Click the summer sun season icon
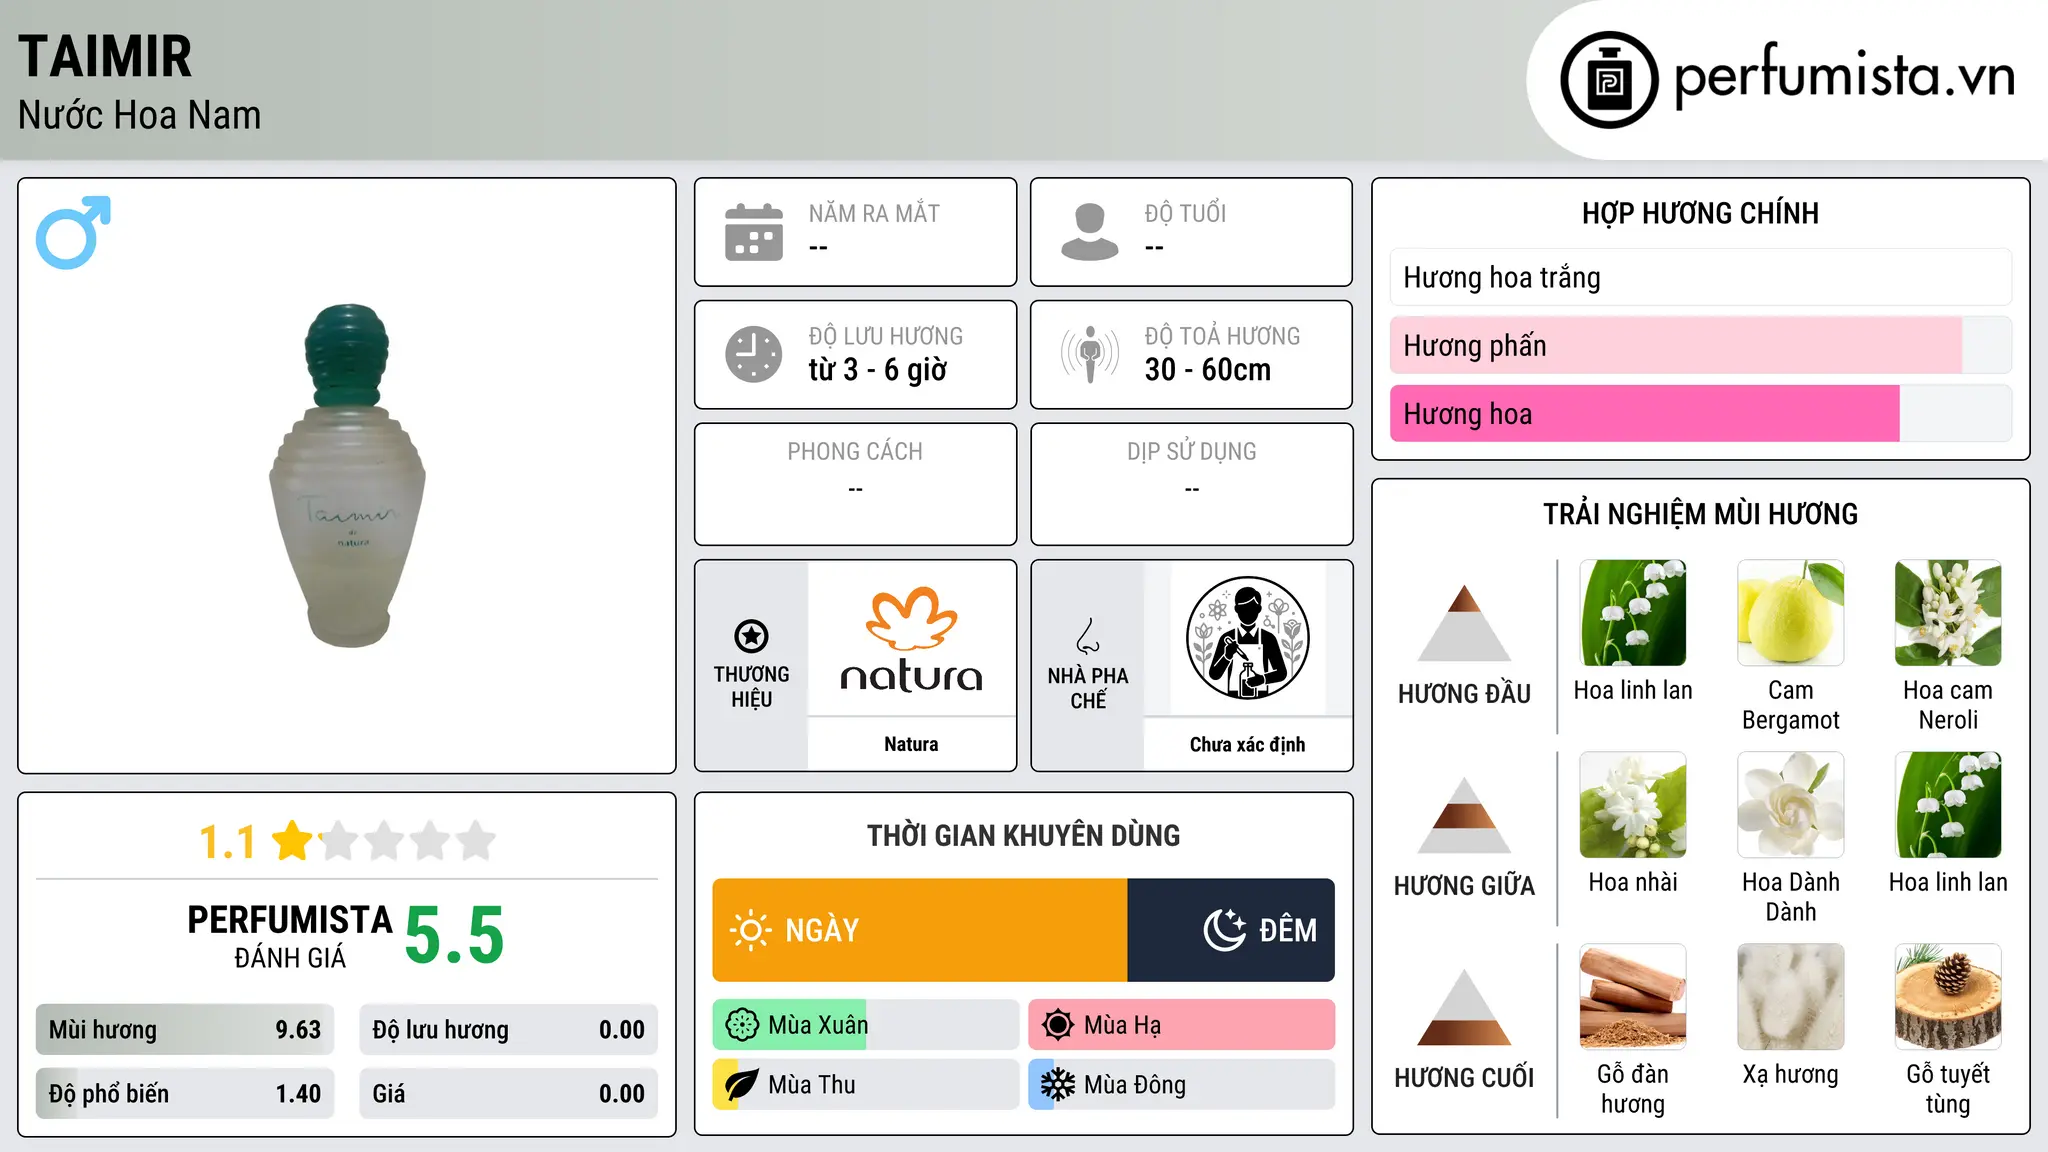The width and height of the screenshot is (2048, 1152). [1058, 1025]
